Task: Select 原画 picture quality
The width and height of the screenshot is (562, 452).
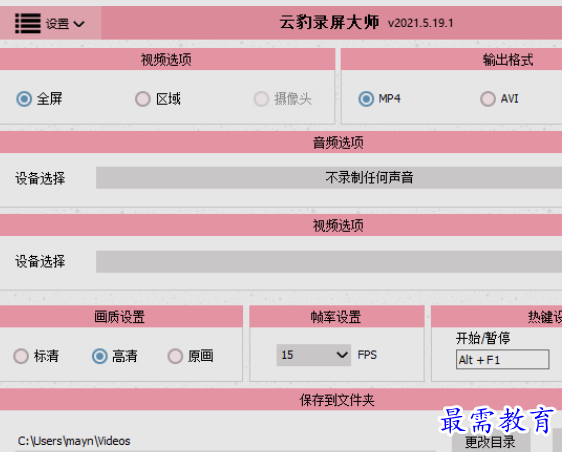Action: pyautogui.click(x=175, y=356)
